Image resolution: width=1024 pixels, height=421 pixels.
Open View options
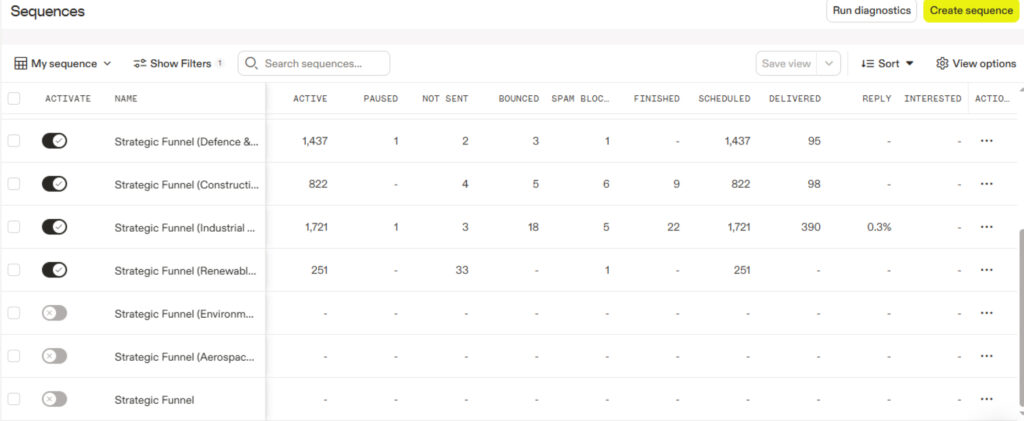pyautogui.click(x=976, y=63)
